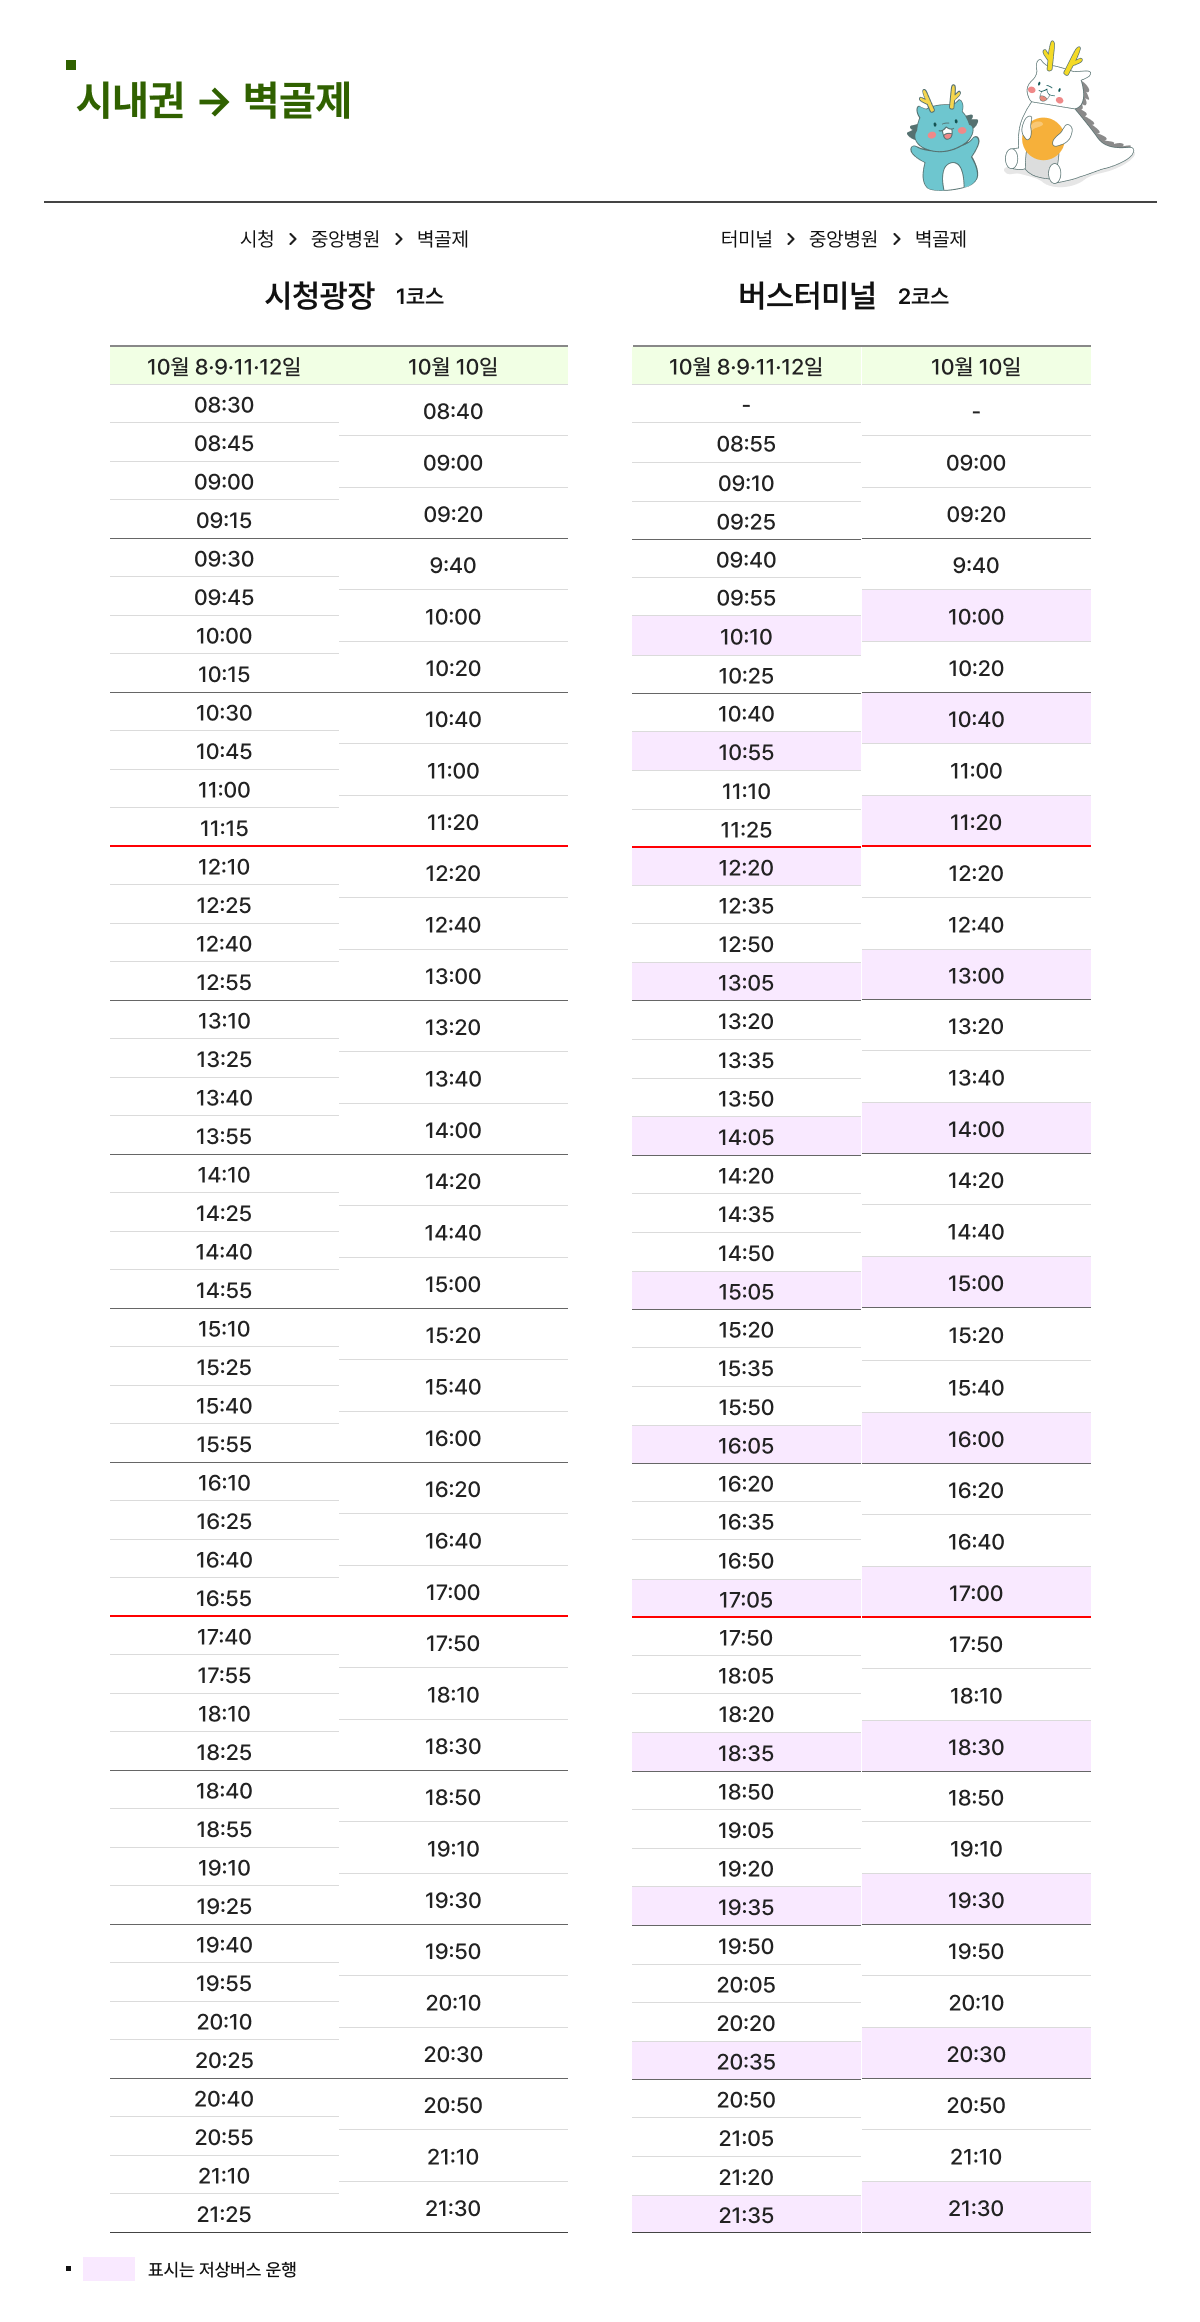
Task: Select the 버스터미널 2코스 heading
Action: point(842,295)
